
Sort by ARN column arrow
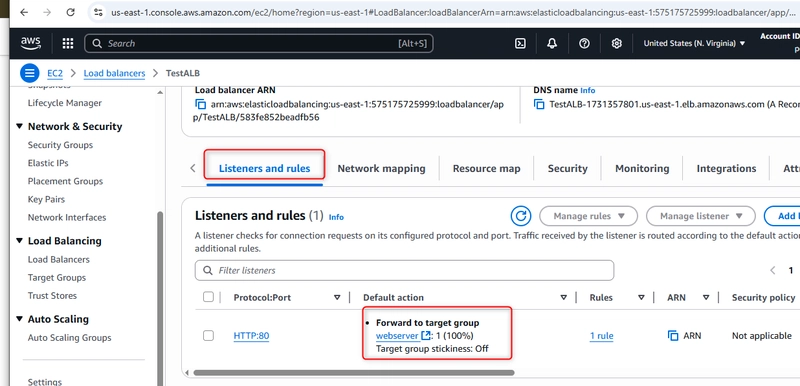click(706, 297)
